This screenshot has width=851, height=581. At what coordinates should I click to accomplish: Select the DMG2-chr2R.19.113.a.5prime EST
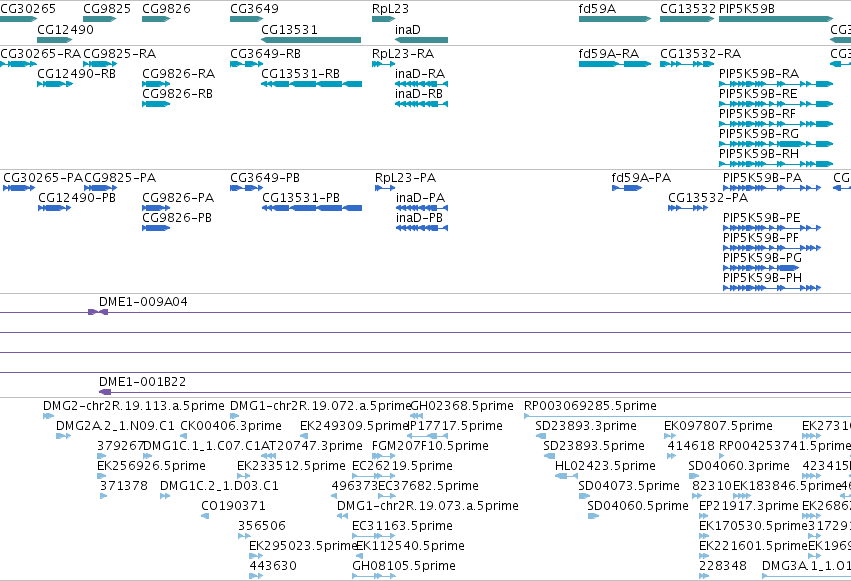click(x=48, y=416)
